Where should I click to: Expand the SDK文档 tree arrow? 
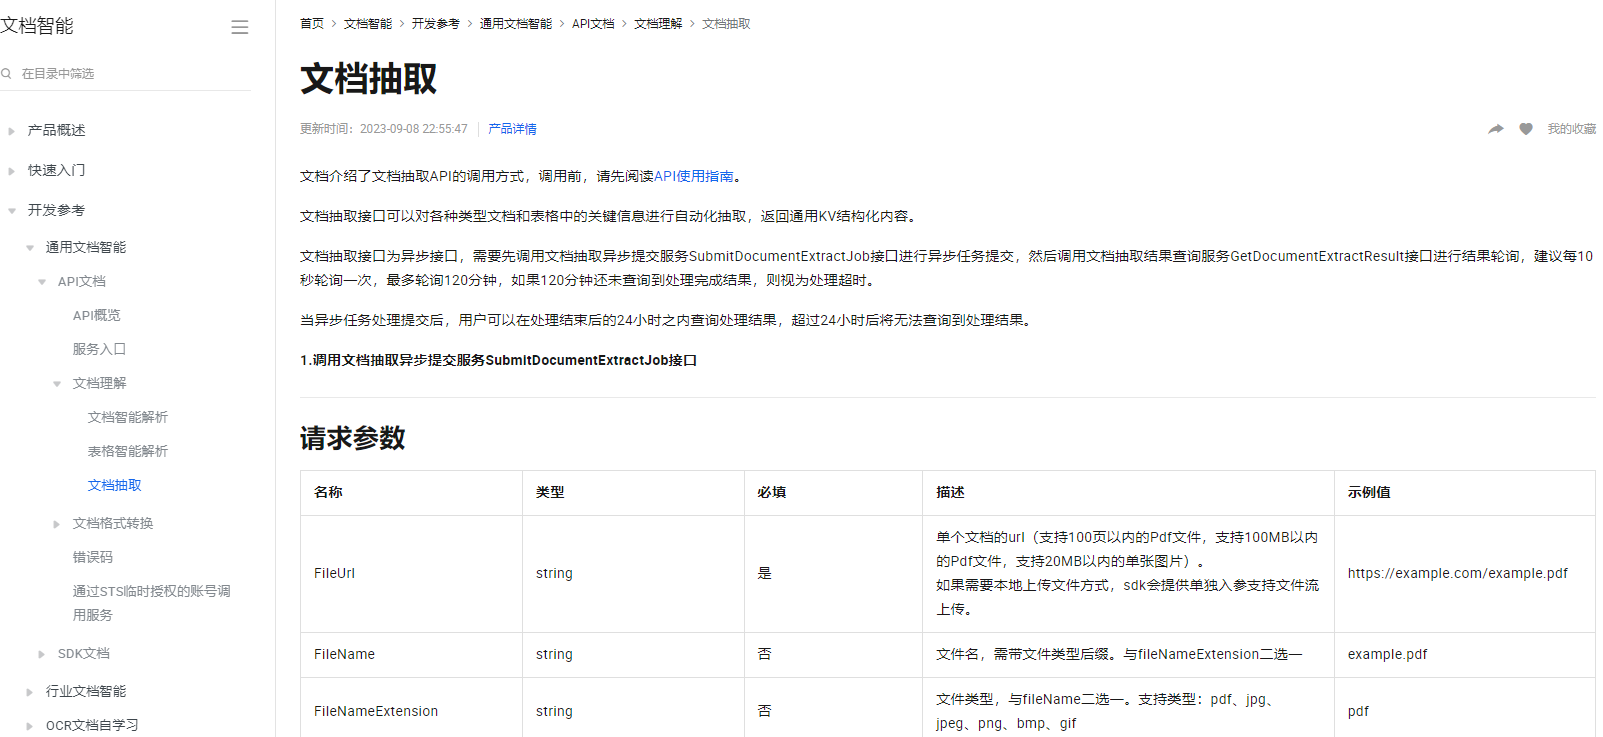[x=42, y=654]
